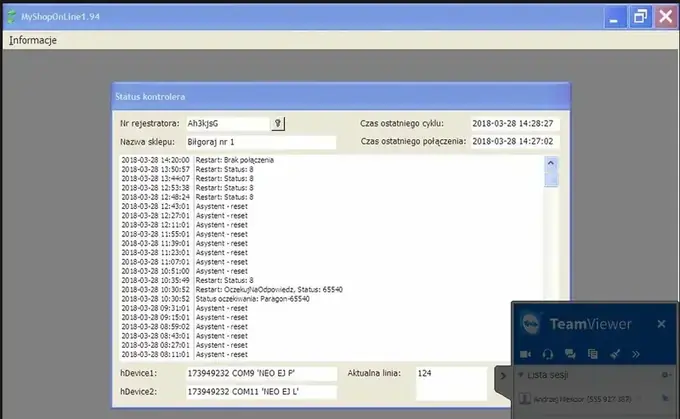
Task: Click the TeamViewer logo icon
Action: pos(530,324)
